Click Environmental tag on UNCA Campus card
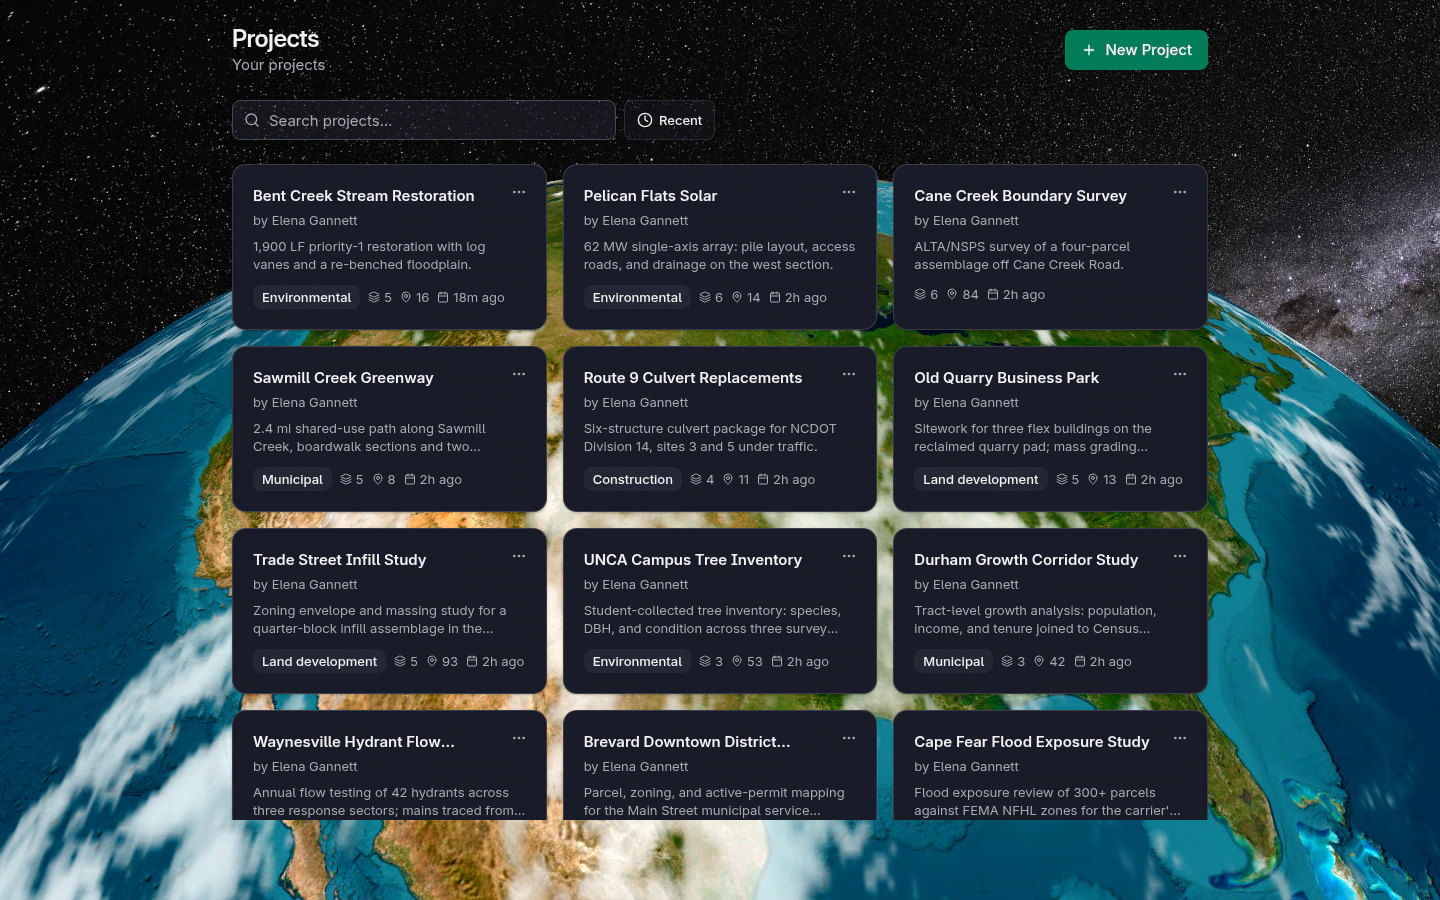The height and width of the screenshot is (900, 1440). [x=637, y=661]
